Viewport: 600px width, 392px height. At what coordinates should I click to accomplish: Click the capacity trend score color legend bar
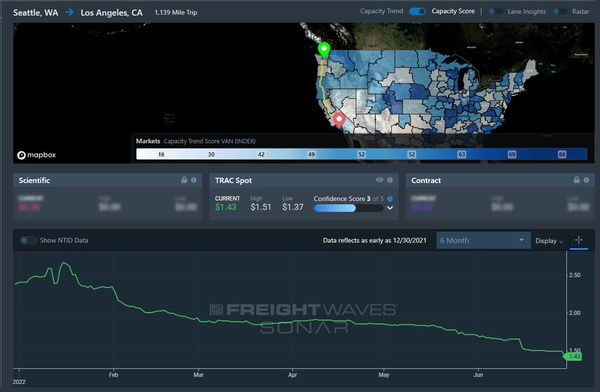click(x=361, y=154)
